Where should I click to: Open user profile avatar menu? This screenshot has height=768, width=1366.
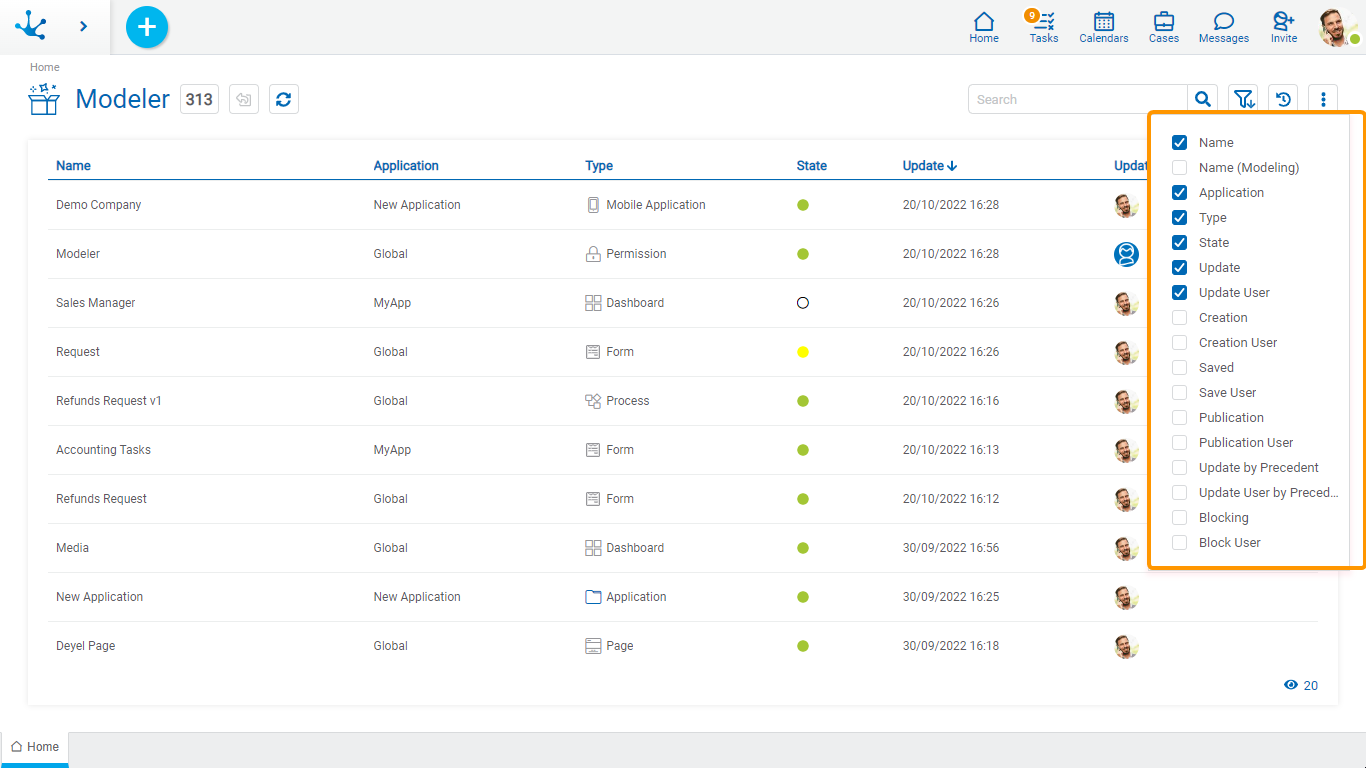tap(1338, 27)
